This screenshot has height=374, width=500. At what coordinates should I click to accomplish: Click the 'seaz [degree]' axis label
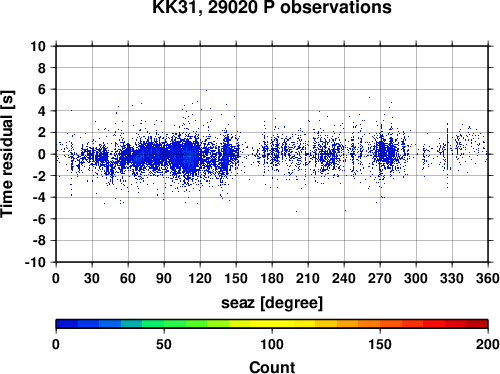[x=272, y=303]
